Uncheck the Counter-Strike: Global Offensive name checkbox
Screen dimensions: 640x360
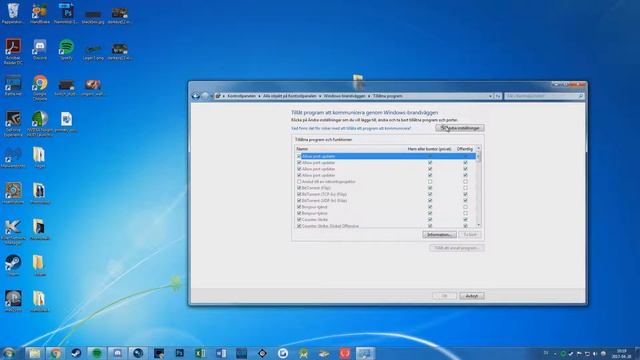[x=299, y=226]
